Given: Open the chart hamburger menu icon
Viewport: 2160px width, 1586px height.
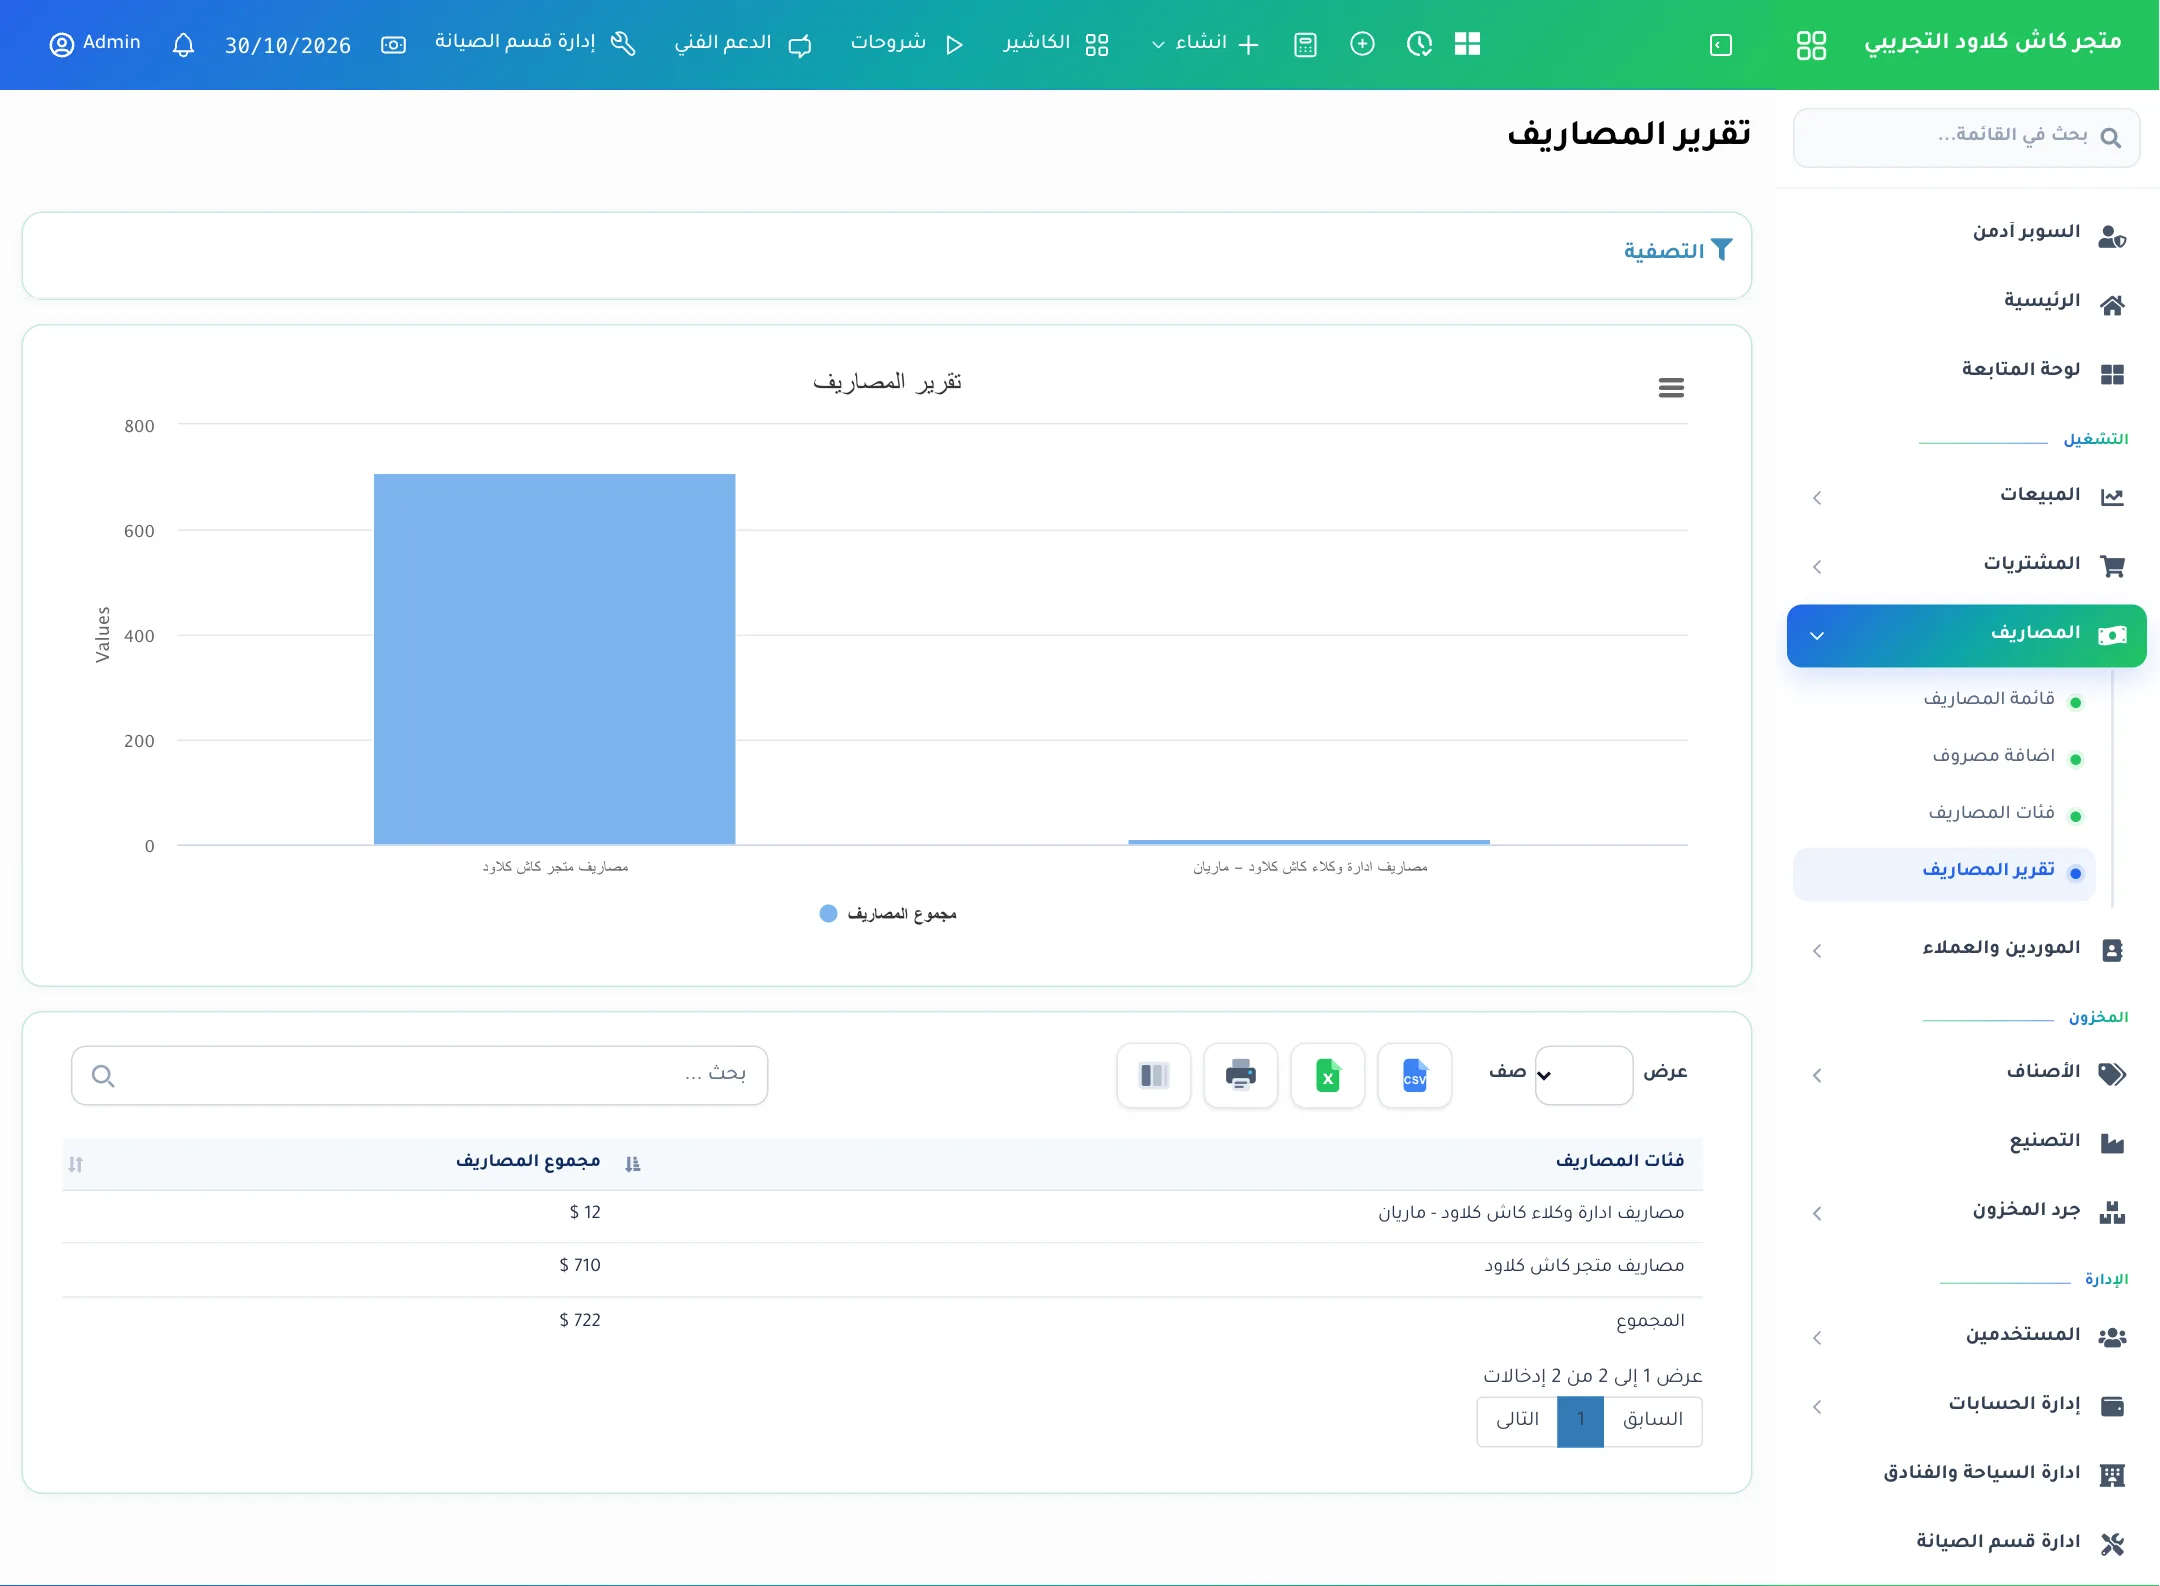Looking at the screenshot, I should (x=1671, y=388).
